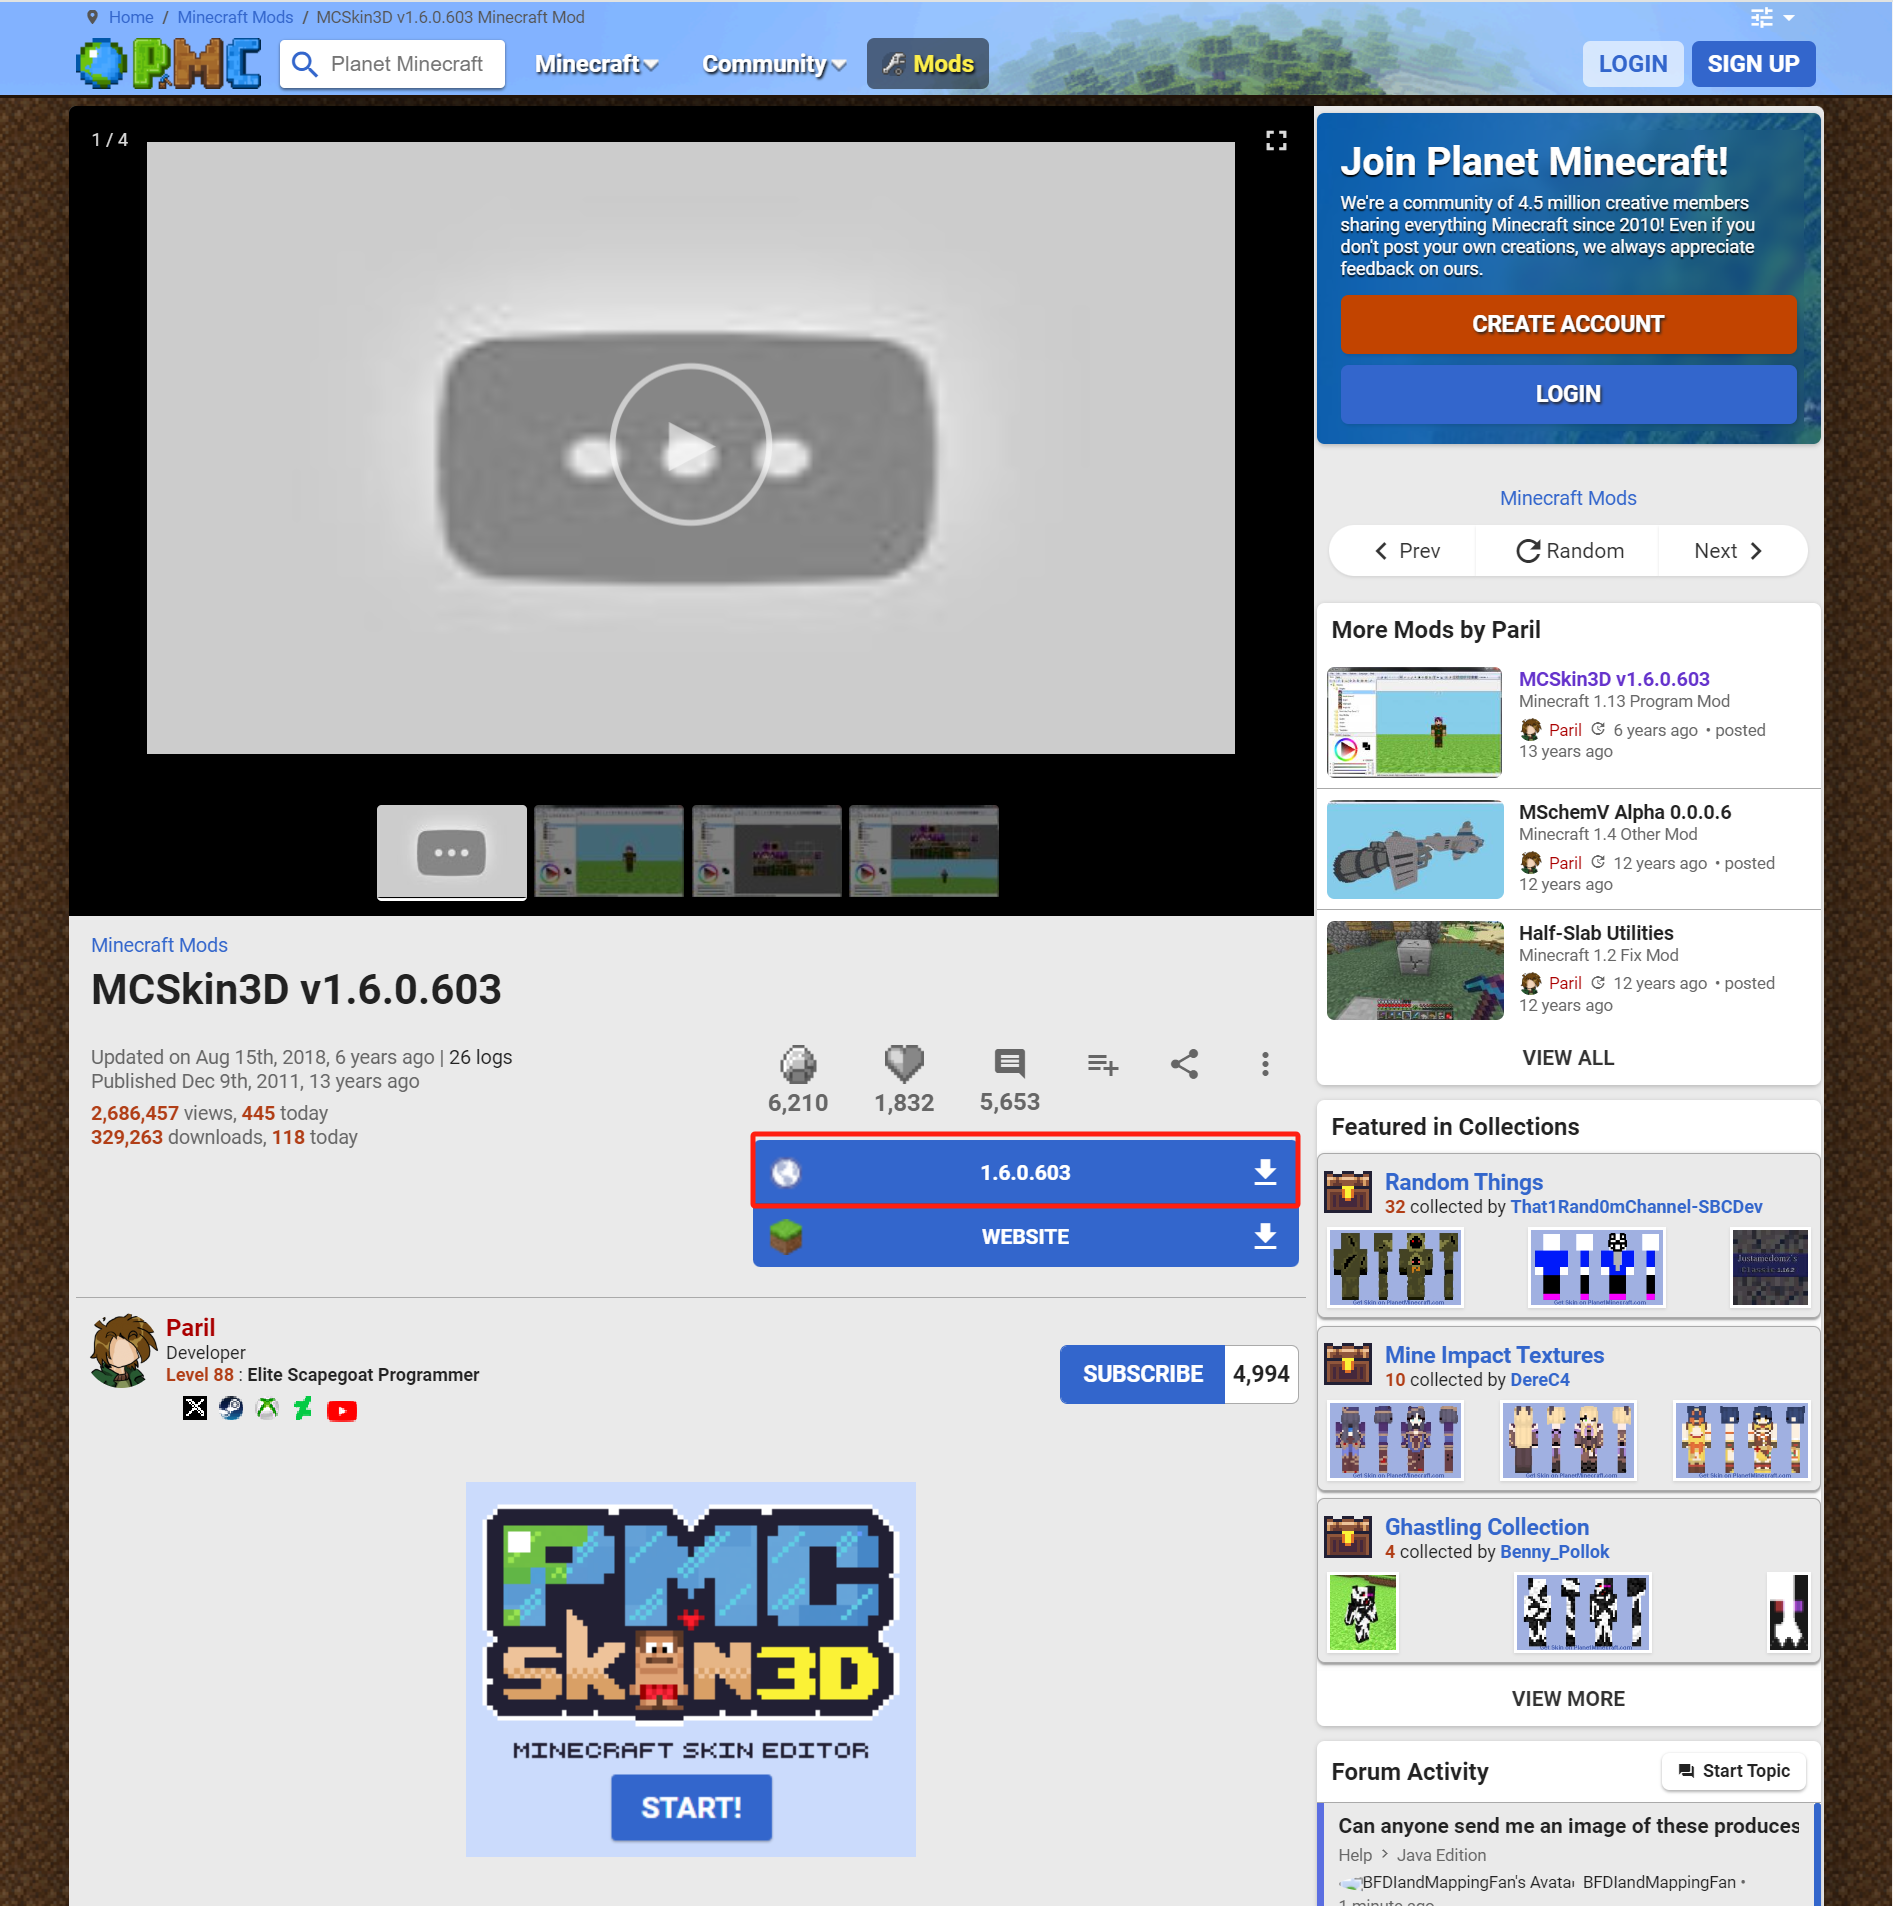This screenshot has width=1893, height=1906.
Task: Click the download arrow on WEBSITE button
Action: (1265, 1237)
